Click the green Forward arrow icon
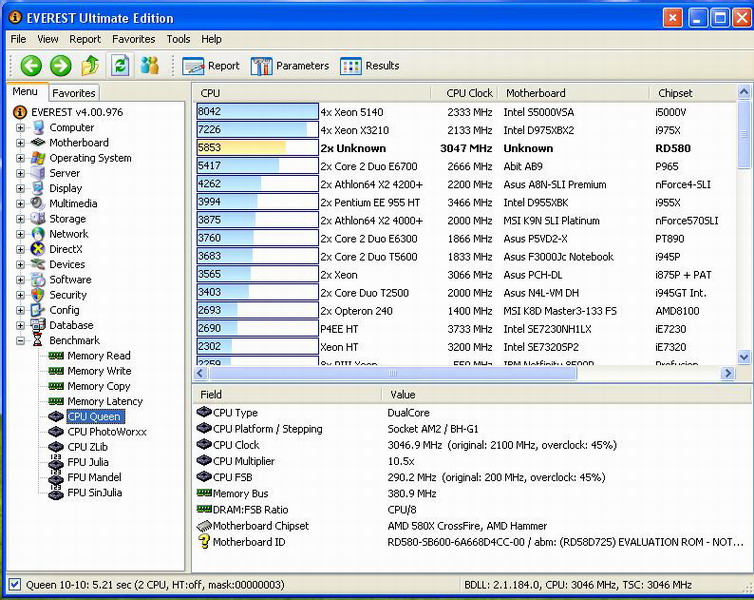754x600 pixels. [x=61, y=65]
